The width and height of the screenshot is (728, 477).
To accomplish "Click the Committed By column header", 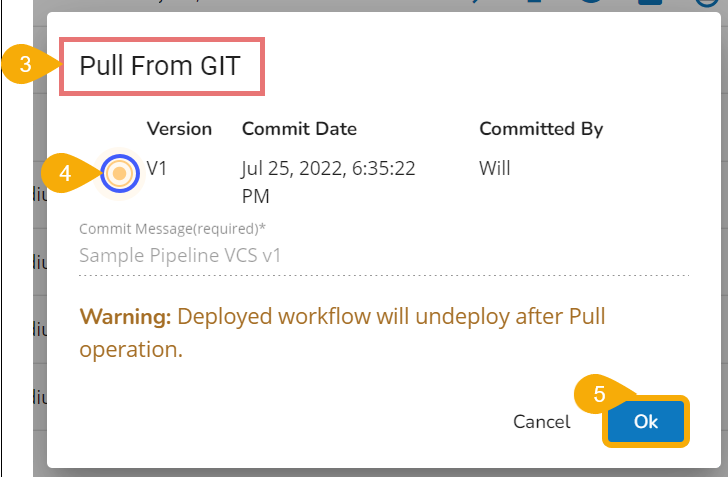I will (x=541, y=129).
